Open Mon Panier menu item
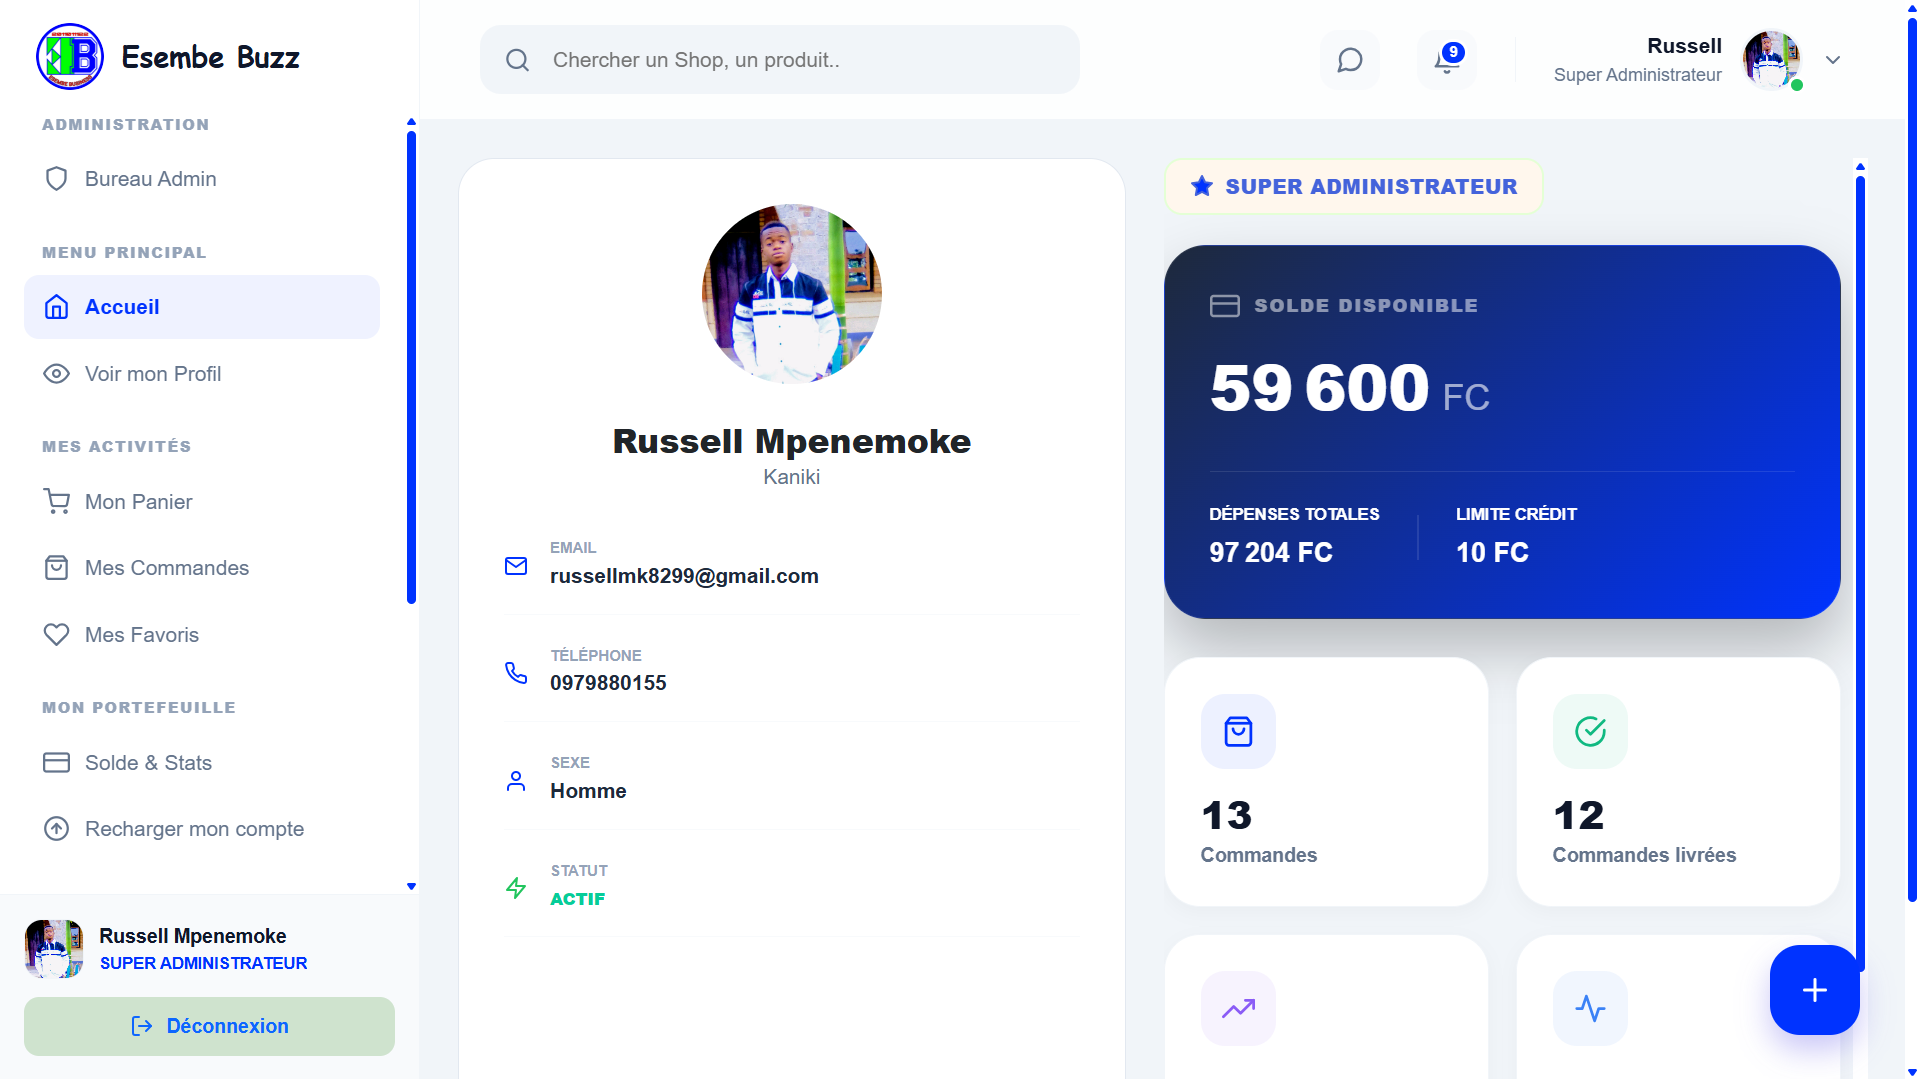The image size is (1919, 1079). [x=202, y=502]
